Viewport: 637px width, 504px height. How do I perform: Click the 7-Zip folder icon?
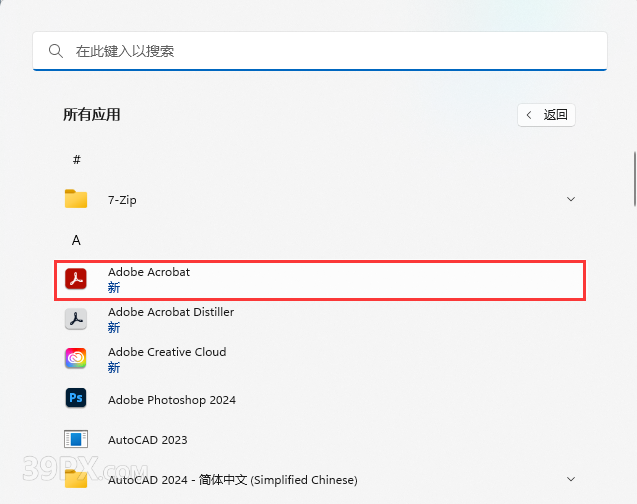76,199
